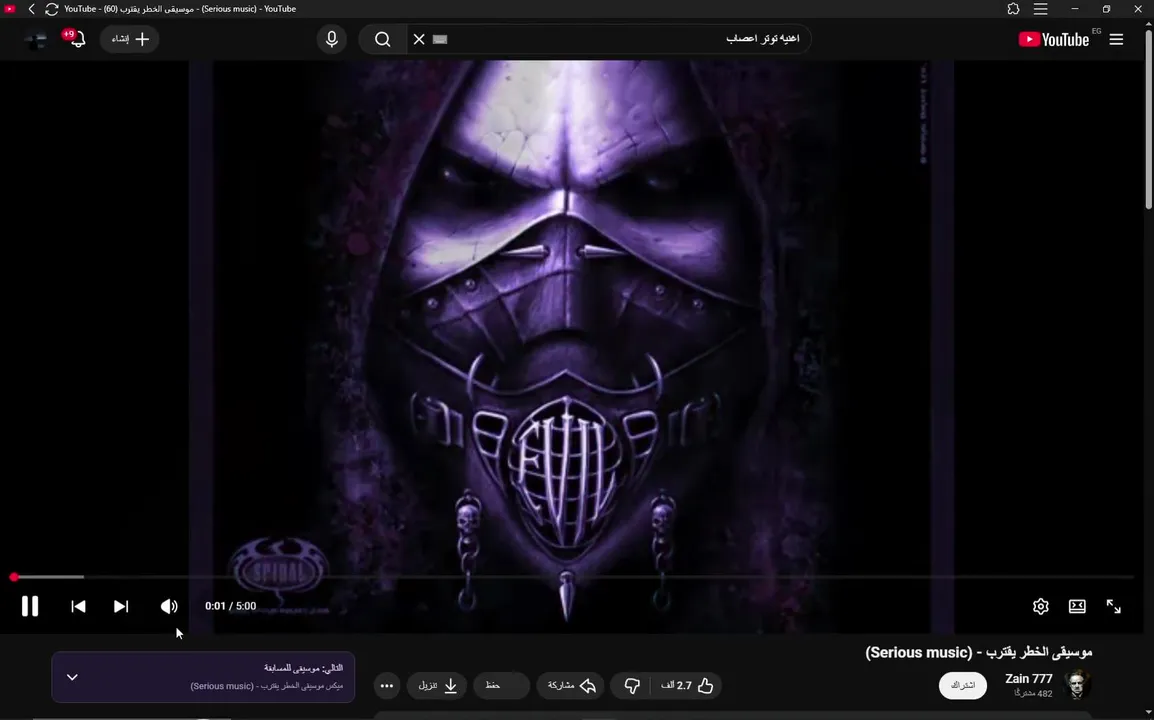The height and width of the screenshot is (720, 1154).
Task: Share the video (مشاركة) button
Action: pyautogui.click(x=571, y=685)
